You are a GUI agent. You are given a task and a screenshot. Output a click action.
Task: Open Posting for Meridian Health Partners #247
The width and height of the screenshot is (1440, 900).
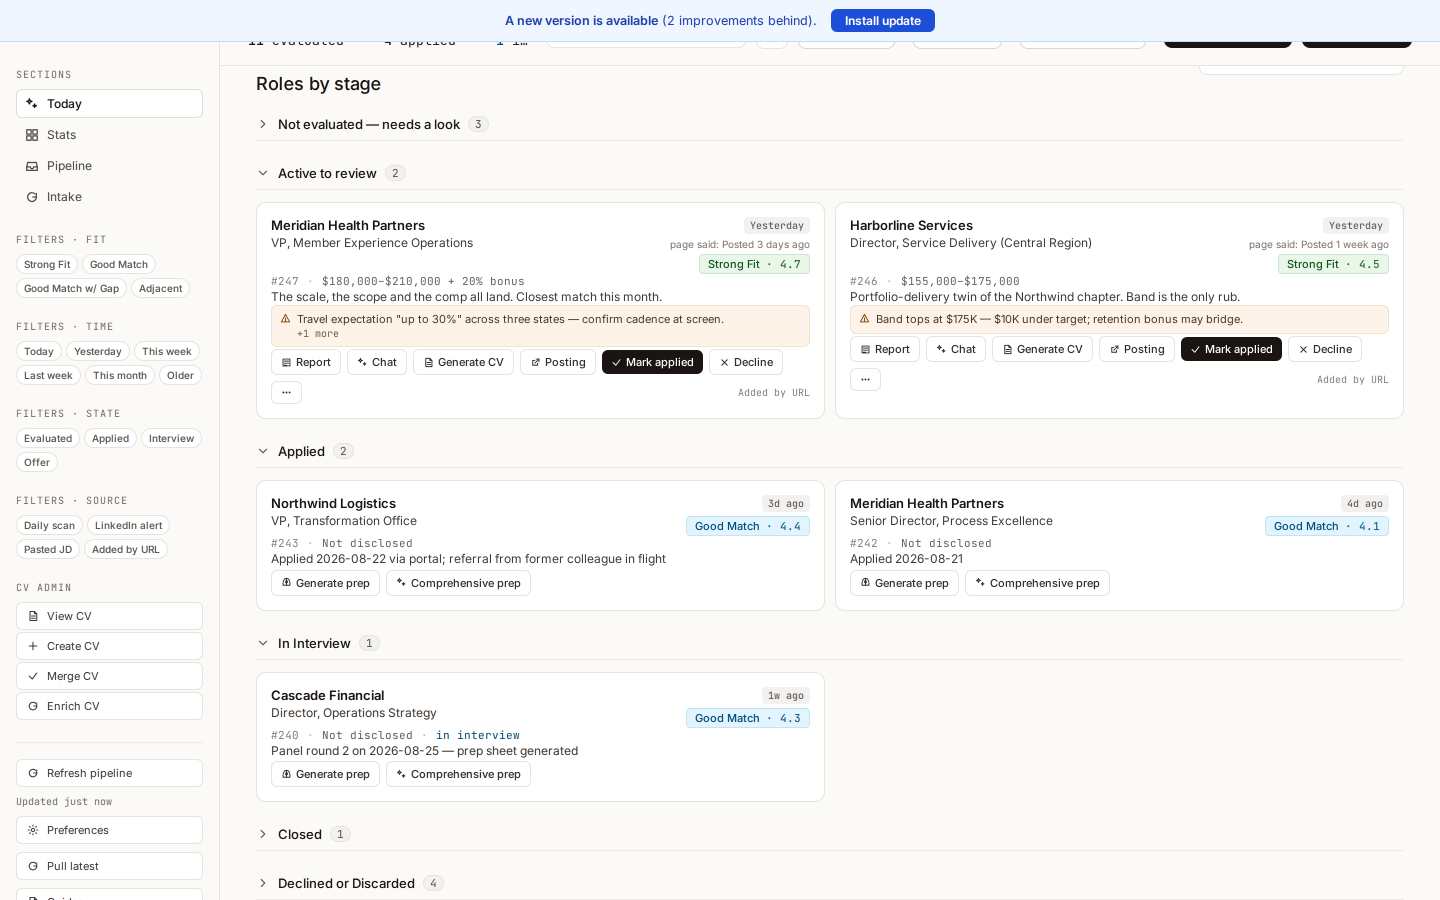558,362
